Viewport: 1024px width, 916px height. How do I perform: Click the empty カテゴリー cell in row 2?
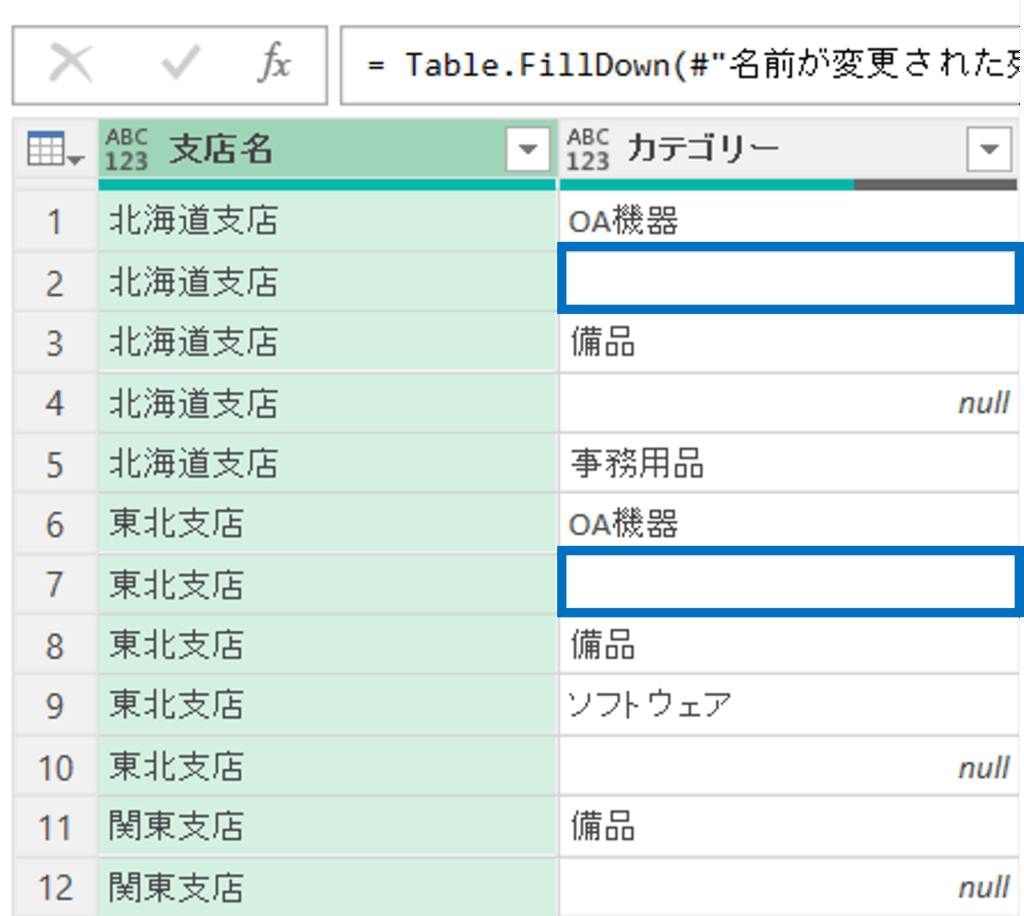(788, 282)
